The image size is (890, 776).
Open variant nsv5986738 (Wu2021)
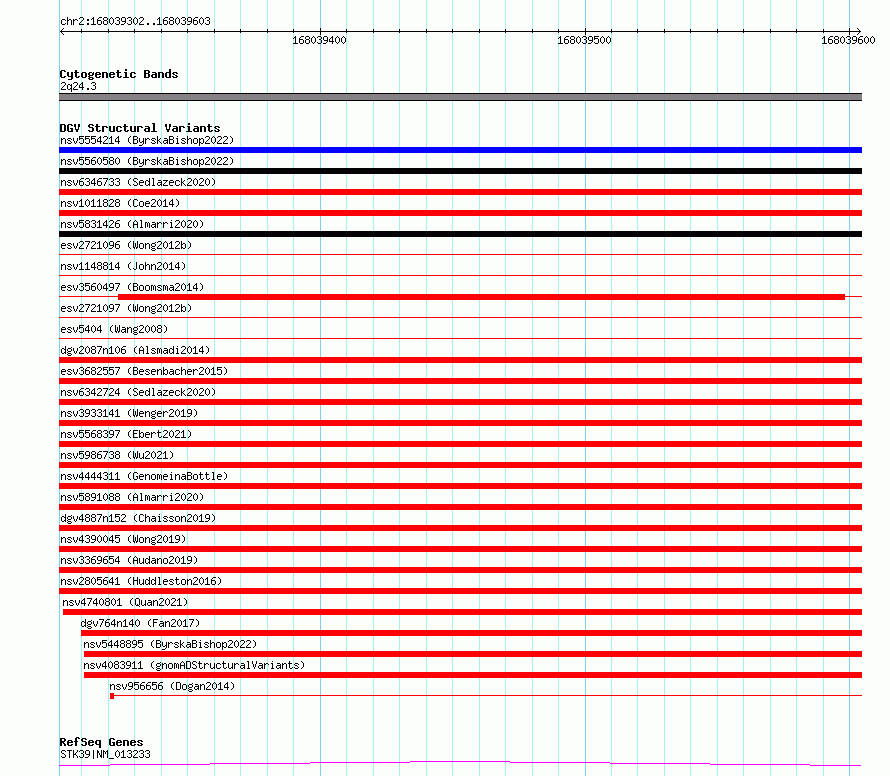click(117, 455)
